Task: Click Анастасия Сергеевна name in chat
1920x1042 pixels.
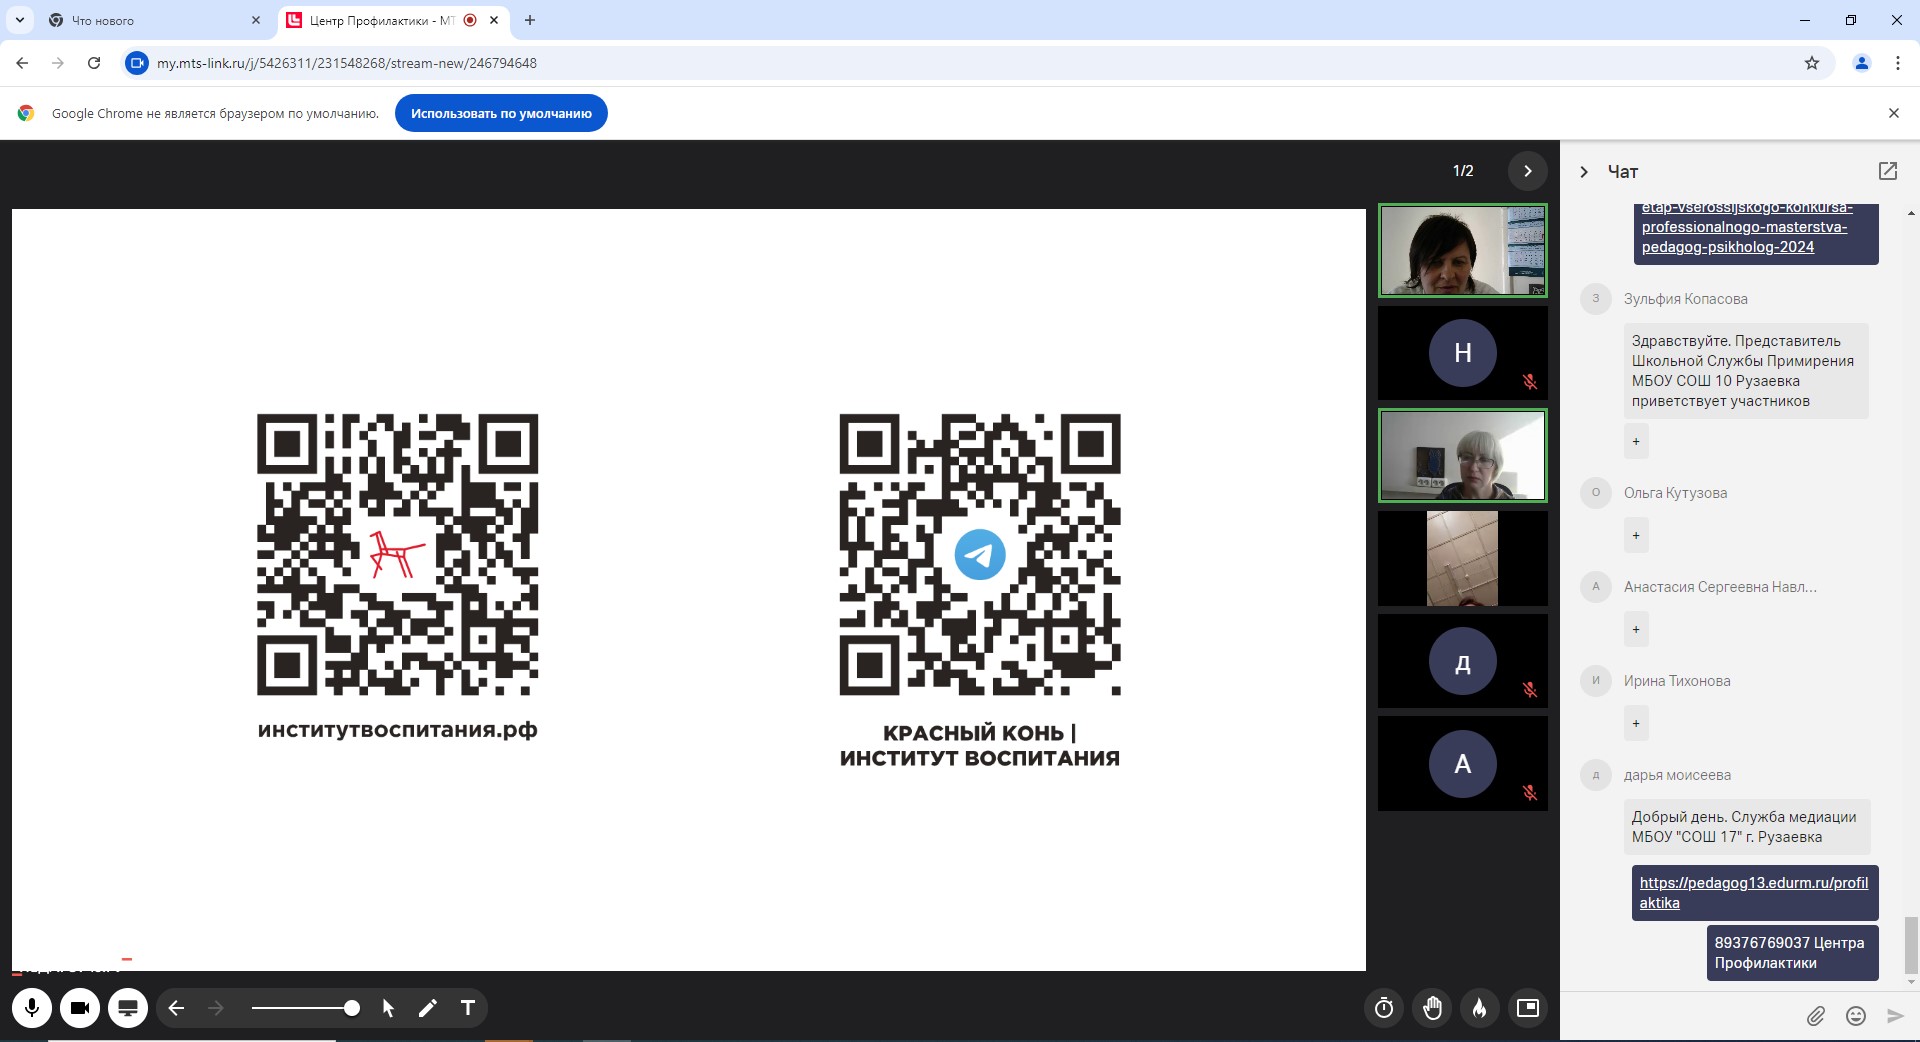Action: click(x=1720, y=587)
